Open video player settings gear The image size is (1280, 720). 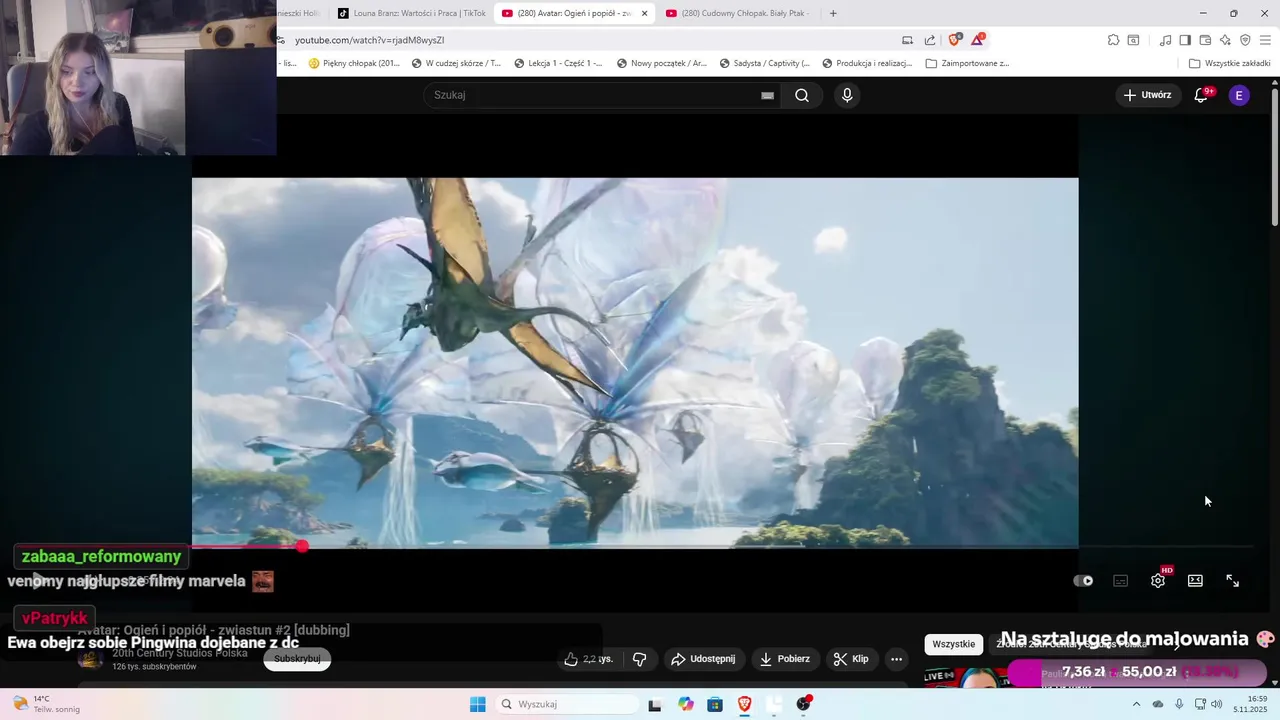[1158, 581]
